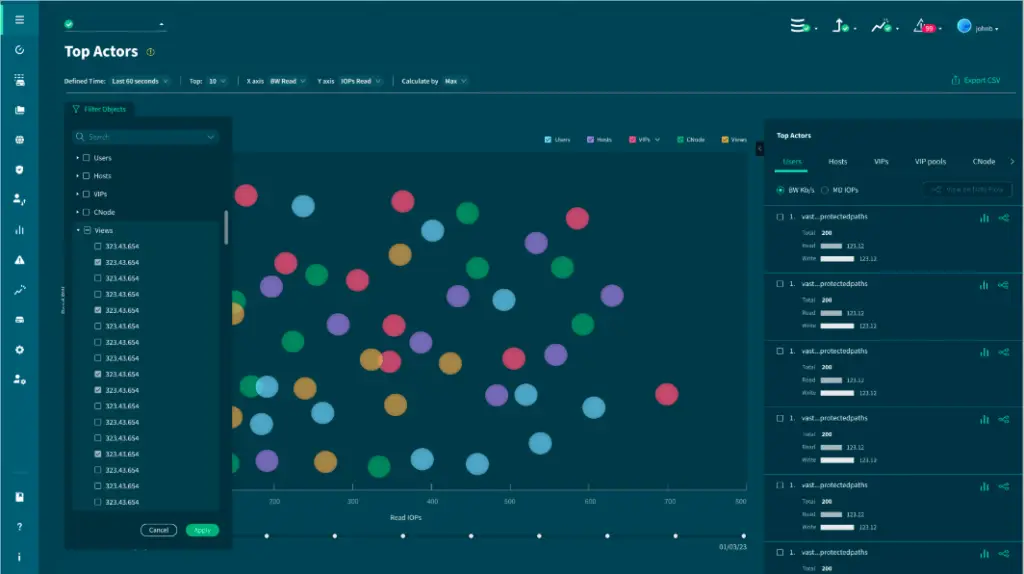Toggle the CNode legend checkbox above the chart
Screen dimensions: 1024x574
681,140
